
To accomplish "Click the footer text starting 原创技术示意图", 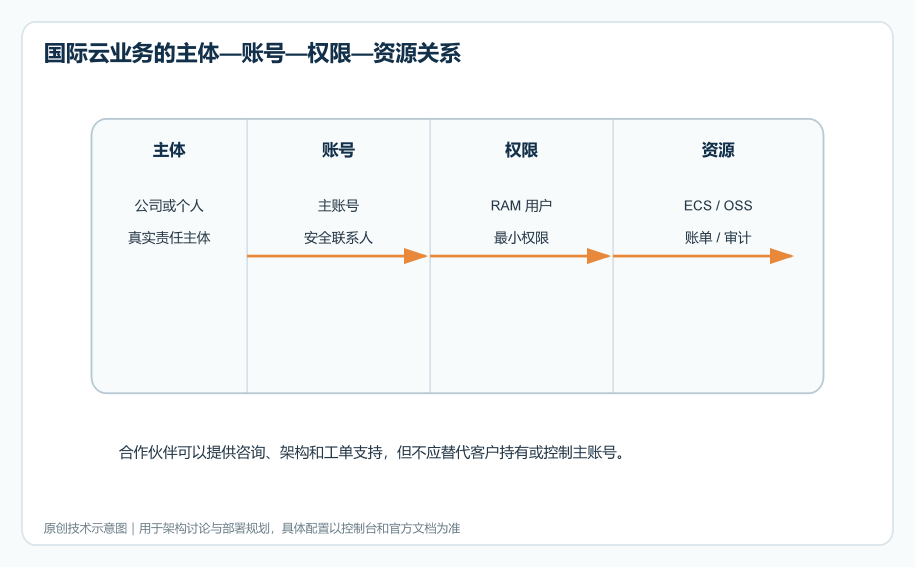I will click(x=252, y=528).
